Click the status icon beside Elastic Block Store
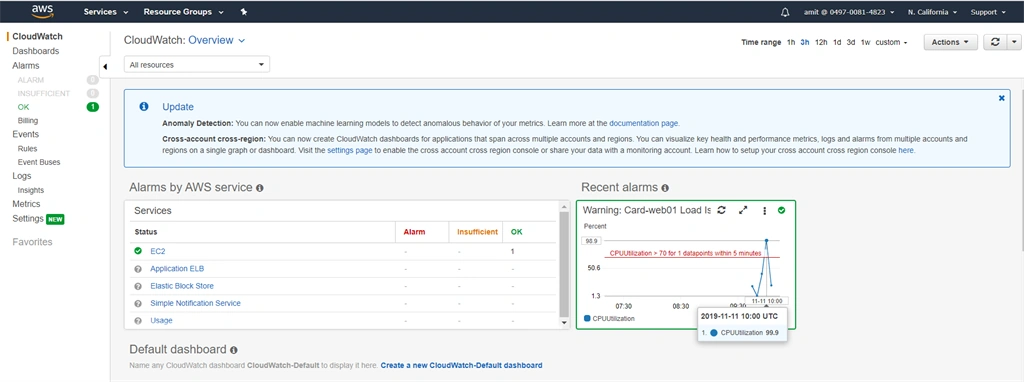The width and height of the screenshot is (1024, 382). [x=138, y=286]
